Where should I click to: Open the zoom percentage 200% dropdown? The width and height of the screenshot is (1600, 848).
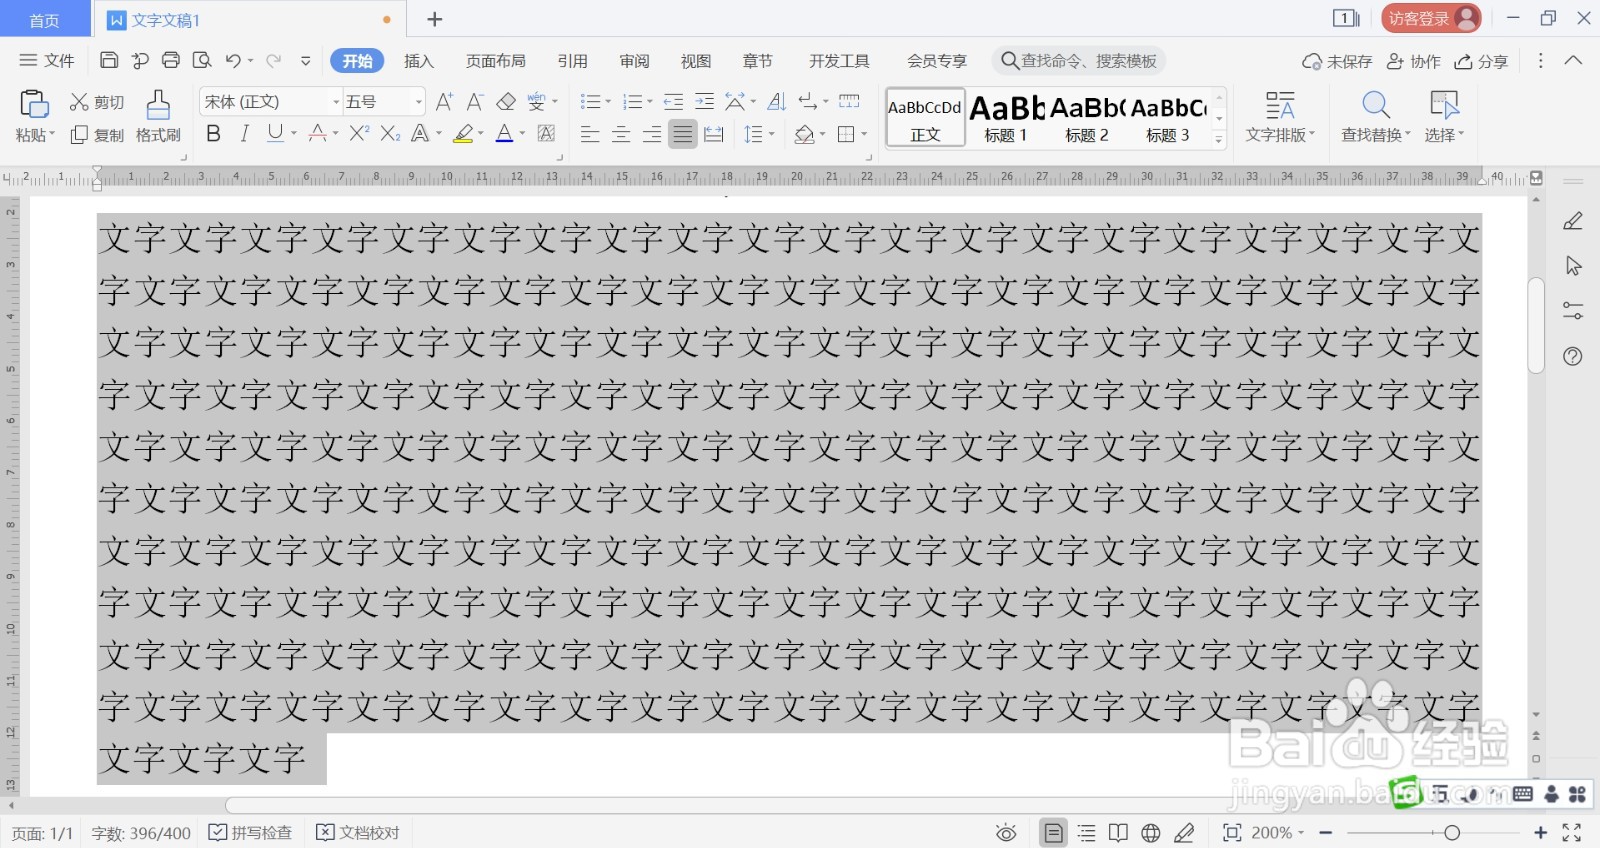(1277, 833)
